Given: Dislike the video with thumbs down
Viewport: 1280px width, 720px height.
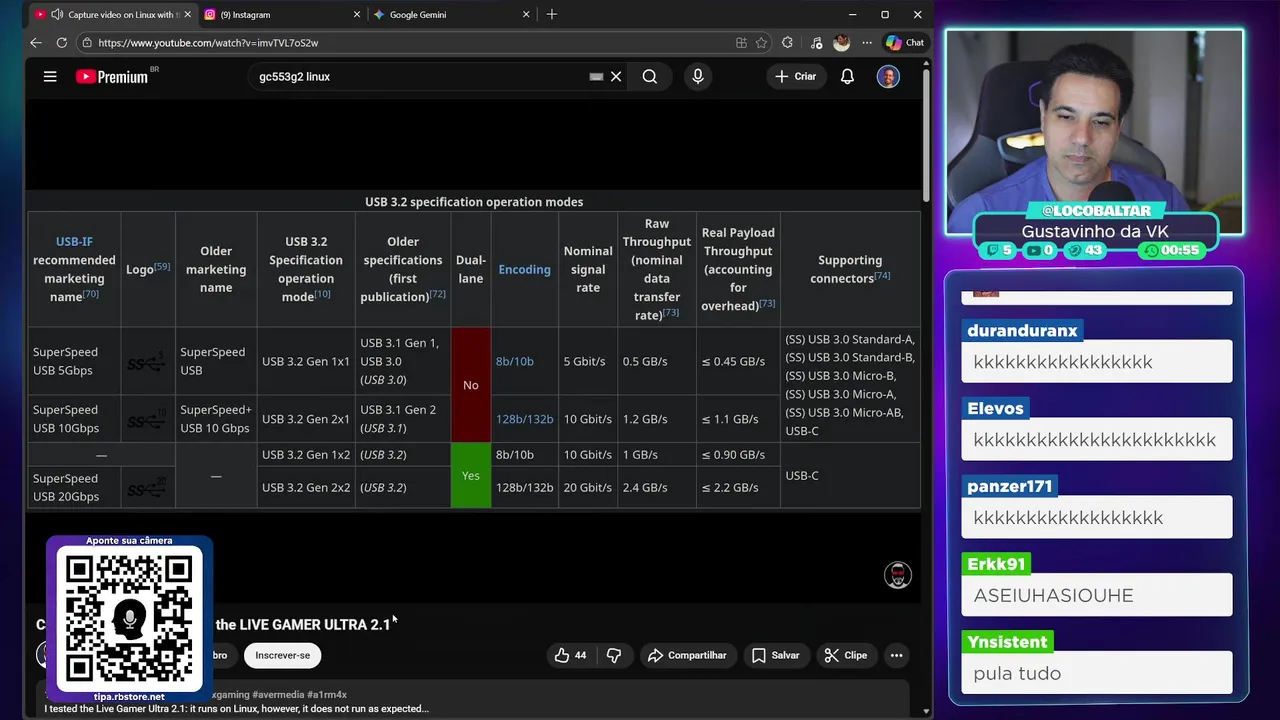Looking at the screenshot, I should tap(614, 655).
